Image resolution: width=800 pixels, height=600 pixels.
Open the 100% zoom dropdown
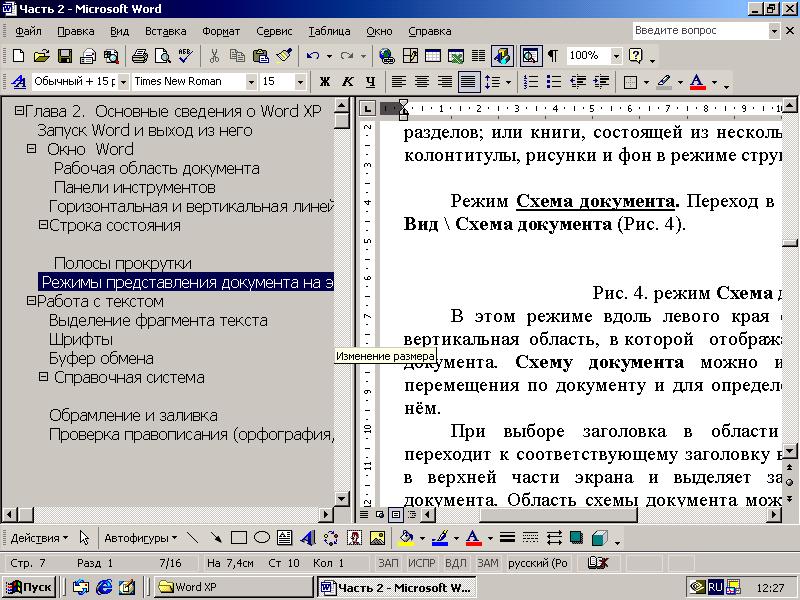(x=616, y=56)
